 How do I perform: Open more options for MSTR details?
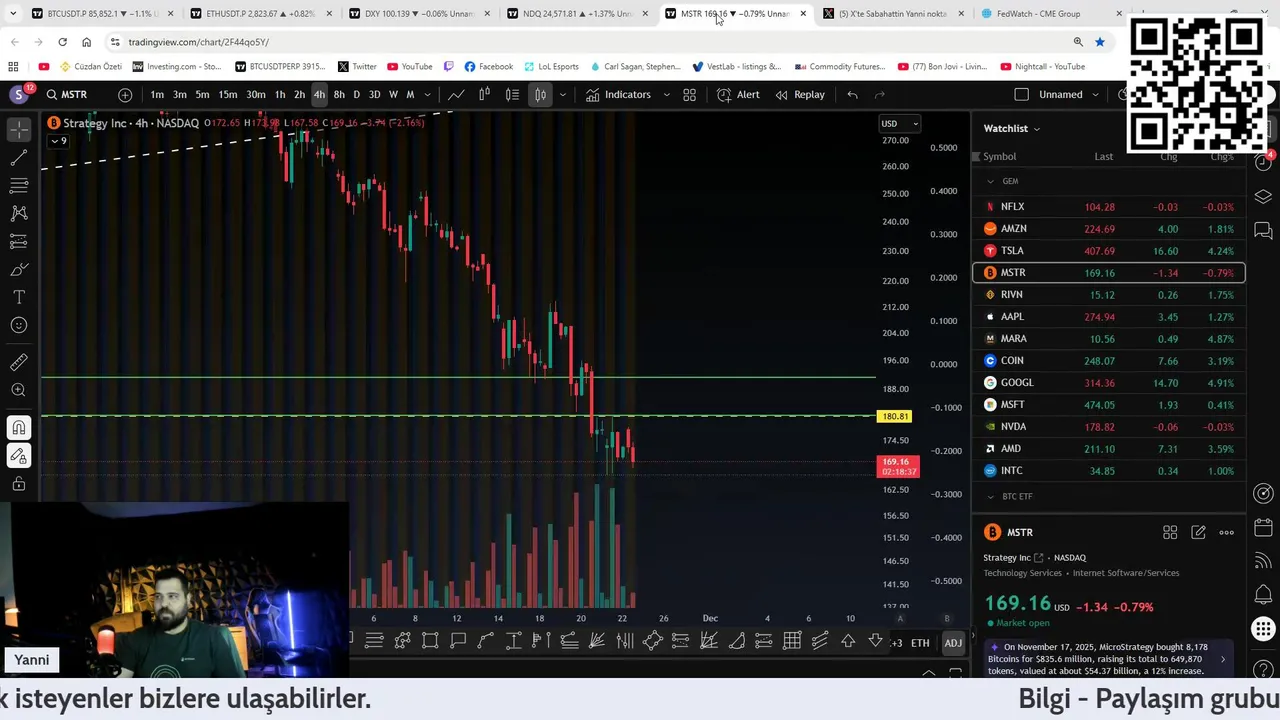pos(1227,533)
